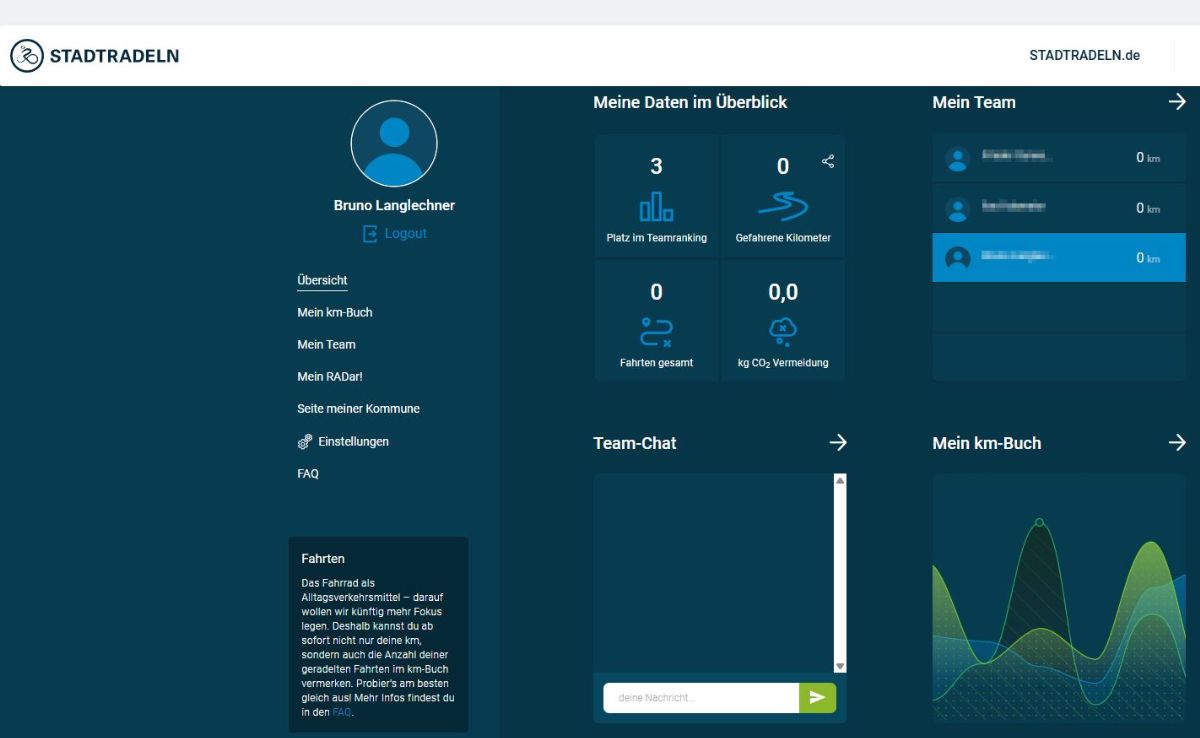Click the Platz im Teamranking label
The image size is (1200, 738).
(656, 238)
